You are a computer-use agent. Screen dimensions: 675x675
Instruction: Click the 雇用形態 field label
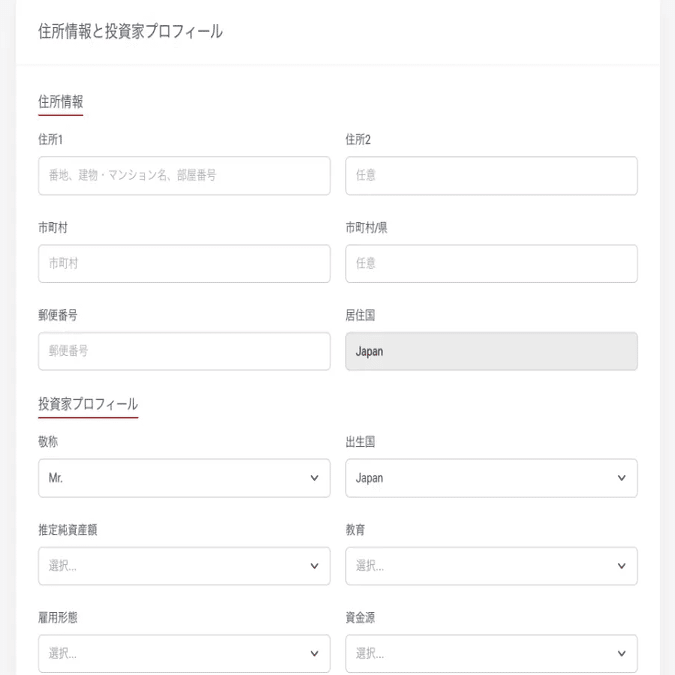click(x=58, y=618)
